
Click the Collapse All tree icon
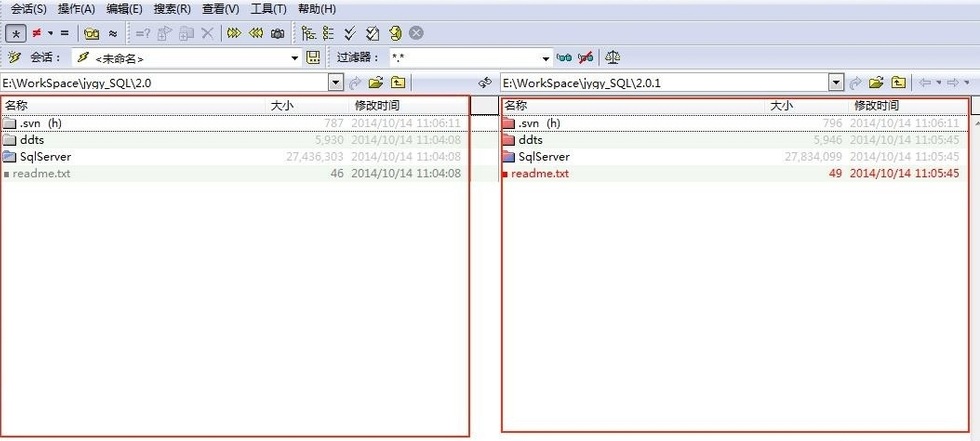[328, 33]
